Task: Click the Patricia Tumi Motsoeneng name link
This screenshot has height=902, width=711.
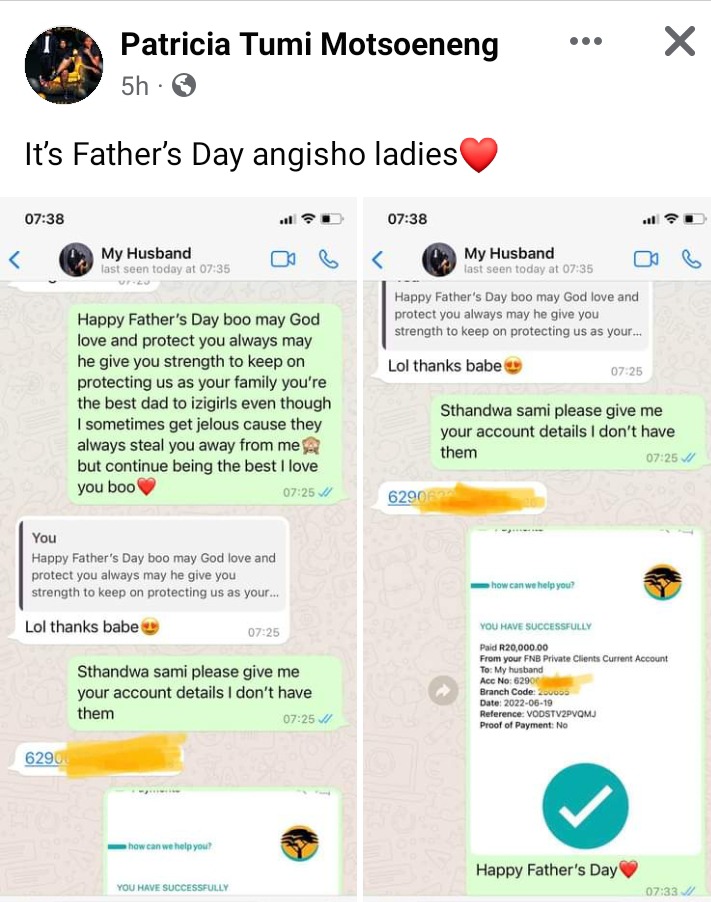Action: tap(309, 45)
